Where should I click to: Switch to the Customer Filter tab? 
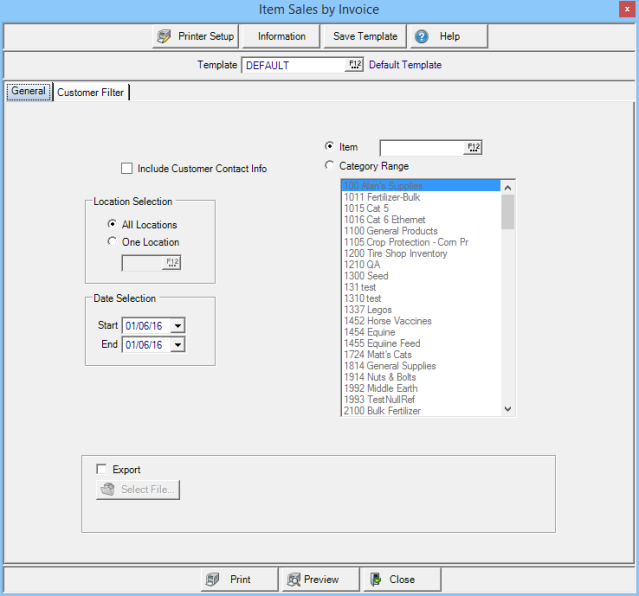coord(91,93)
